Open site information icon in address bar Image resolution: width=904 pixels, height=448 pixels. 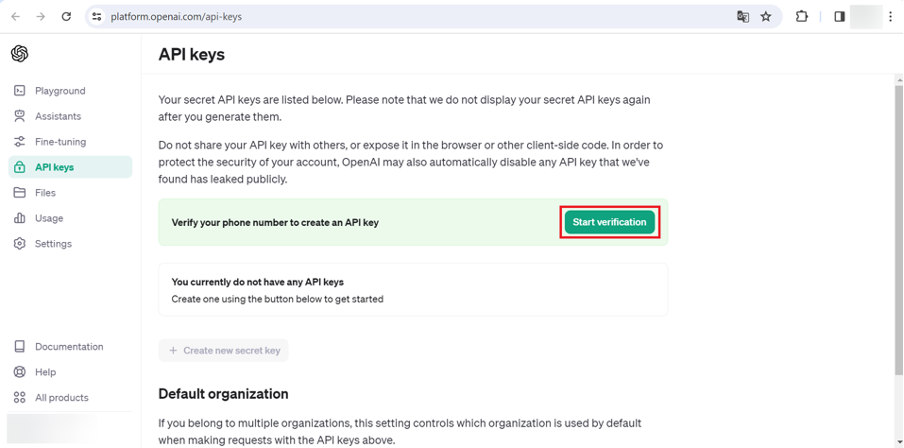coord(97,17)
